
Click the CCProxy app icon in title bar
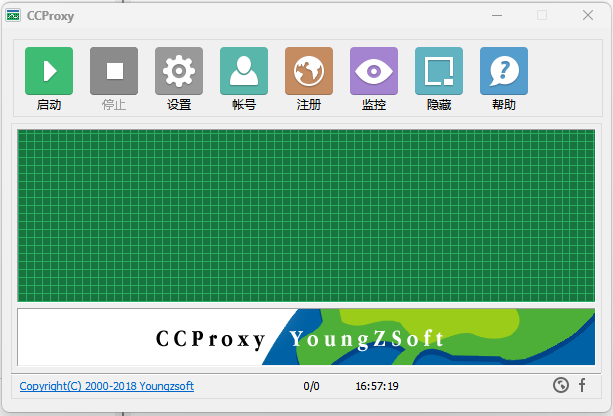pyautogui.click(x=13, y=15)
